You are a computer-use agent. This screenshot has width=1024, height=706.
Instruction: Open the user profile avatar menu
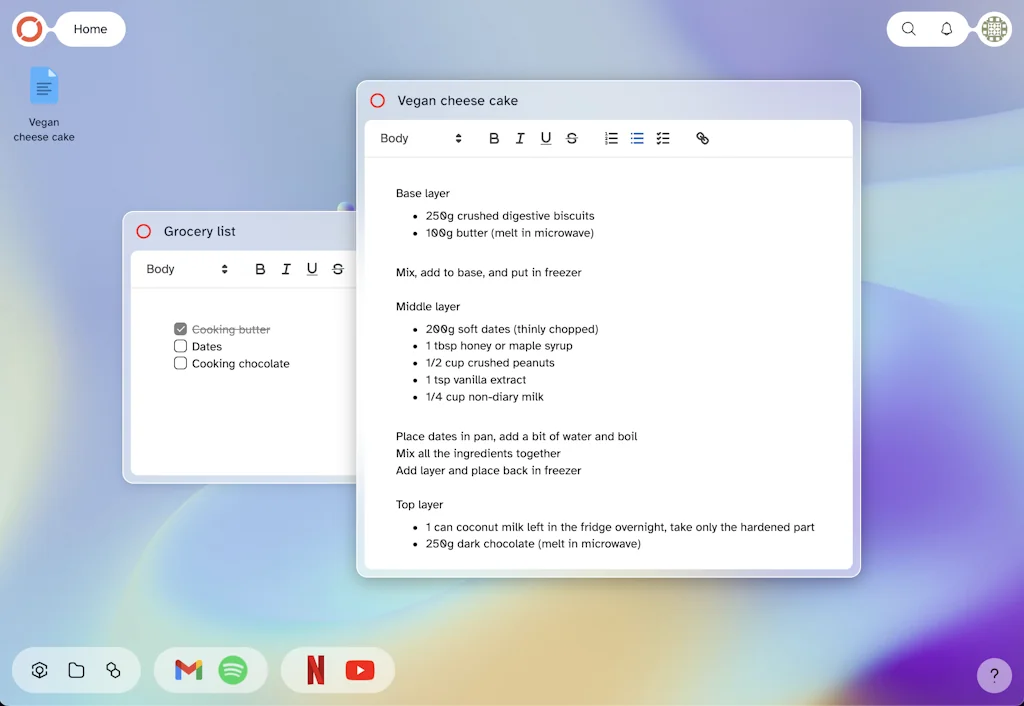[994, 29]
